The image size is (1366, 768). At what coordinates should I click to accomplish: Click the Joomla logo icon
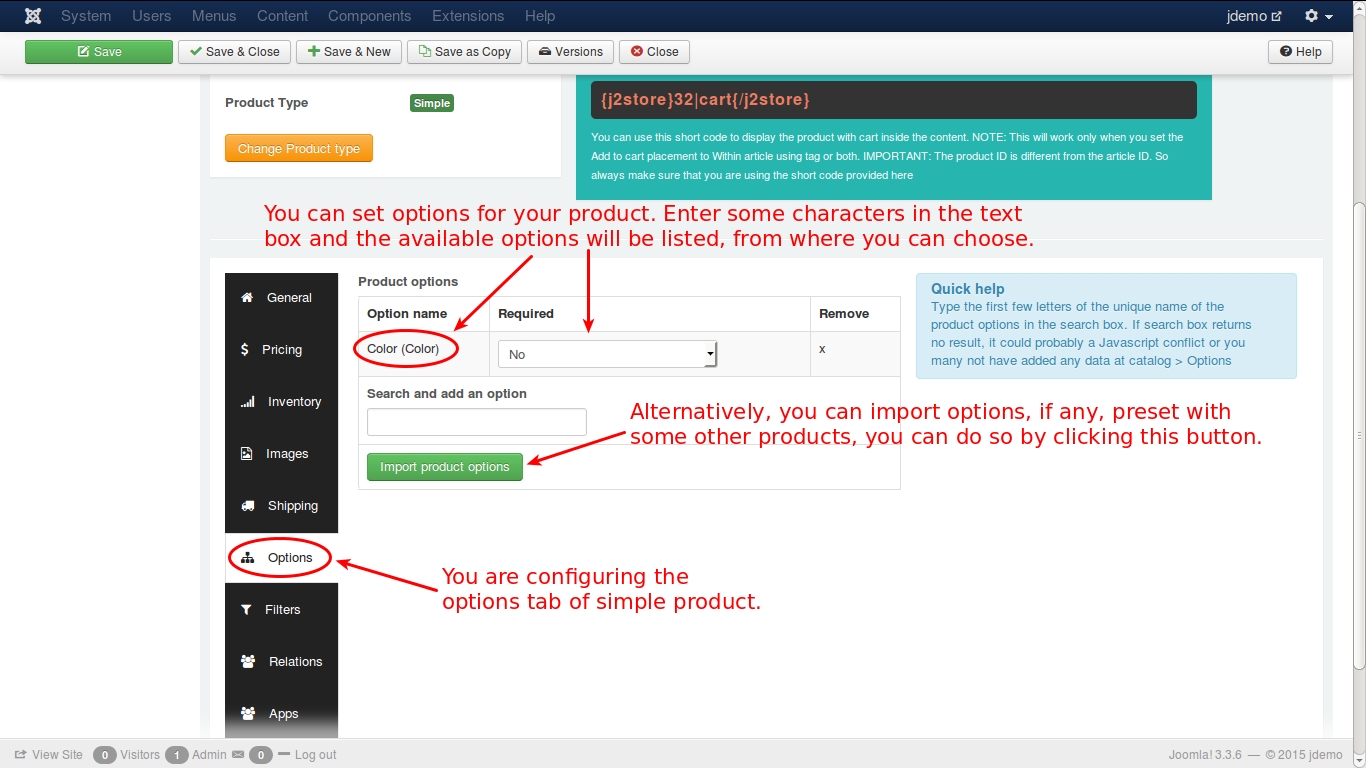[33, 16]
